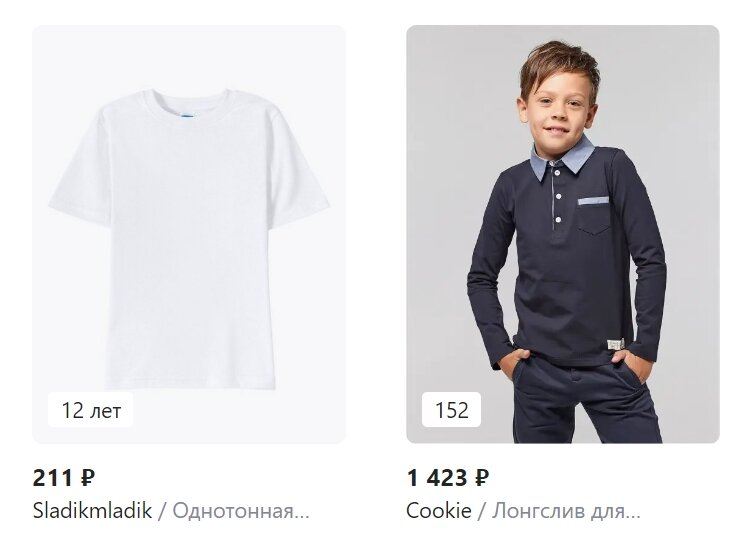Click the light-blue collar of the polo
This screenshot has height=544, width=743.
click(x=562, y=159)
